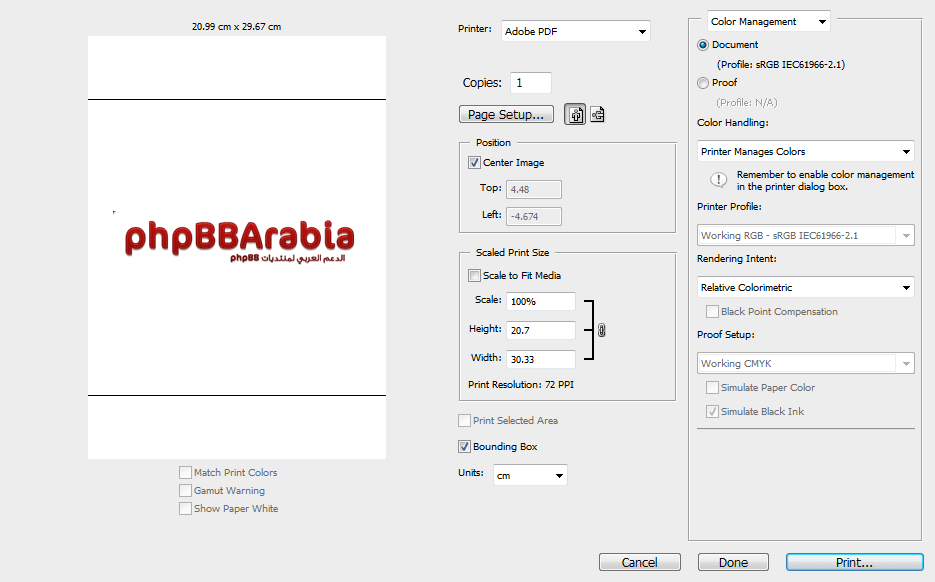Click the (Profile: sRGB IEC61966-2.1) text
Viewport: 935px width, 582px height.
click(781, 64)
